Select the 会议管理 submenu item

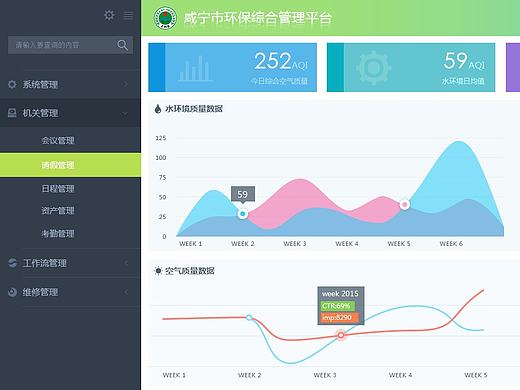coord(58,140)
